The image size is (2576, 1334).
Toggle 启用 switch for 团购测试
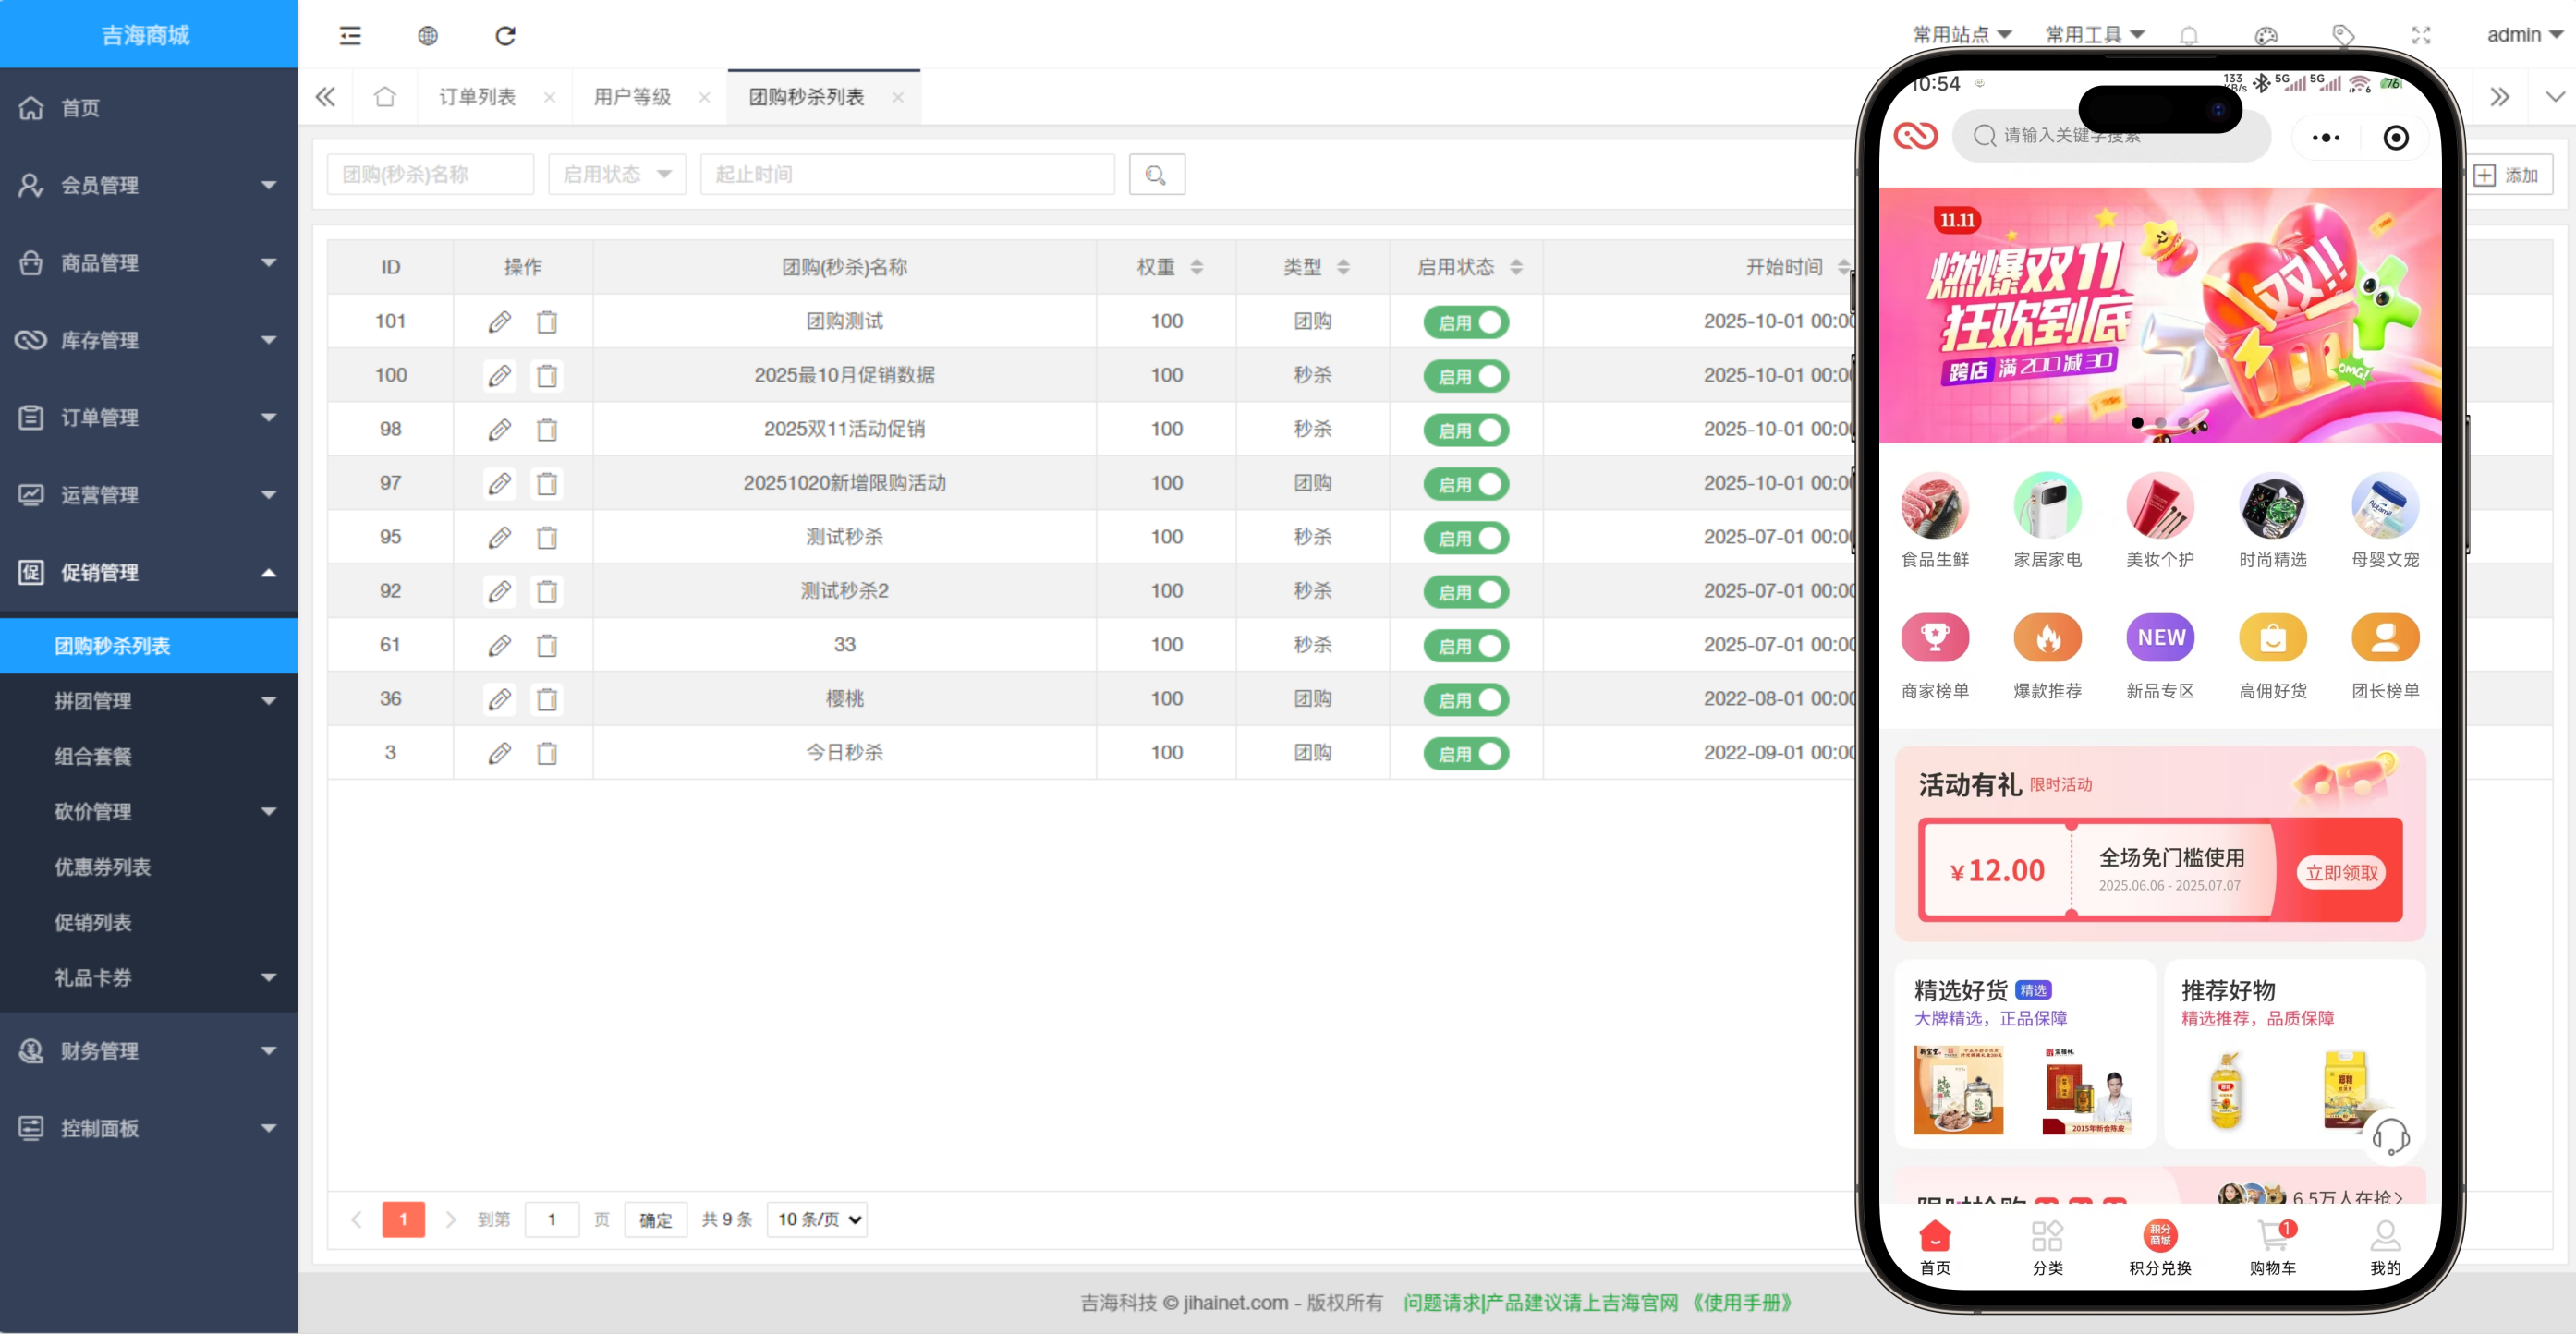(x=1465, y=322)
